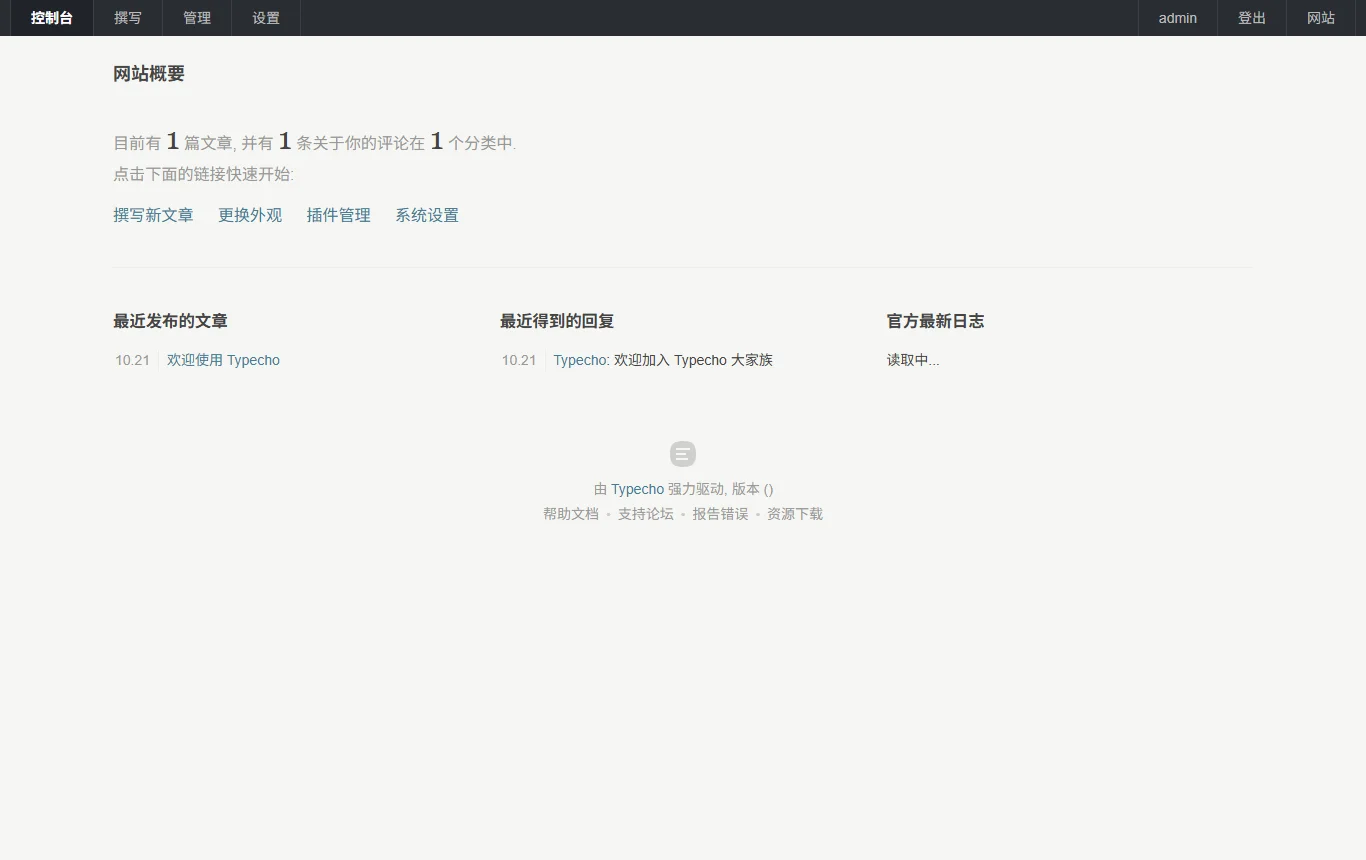Visit the 网站 front page
The image size is (1366, 860).
coord(1321,18)
